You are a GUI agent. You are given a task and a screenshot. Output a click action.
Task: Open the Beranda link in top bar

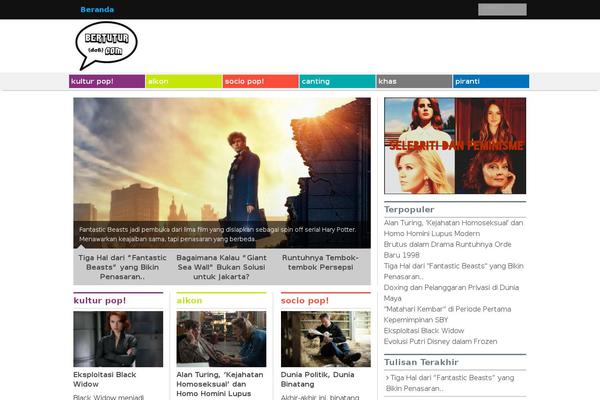[x=97, y=10]
